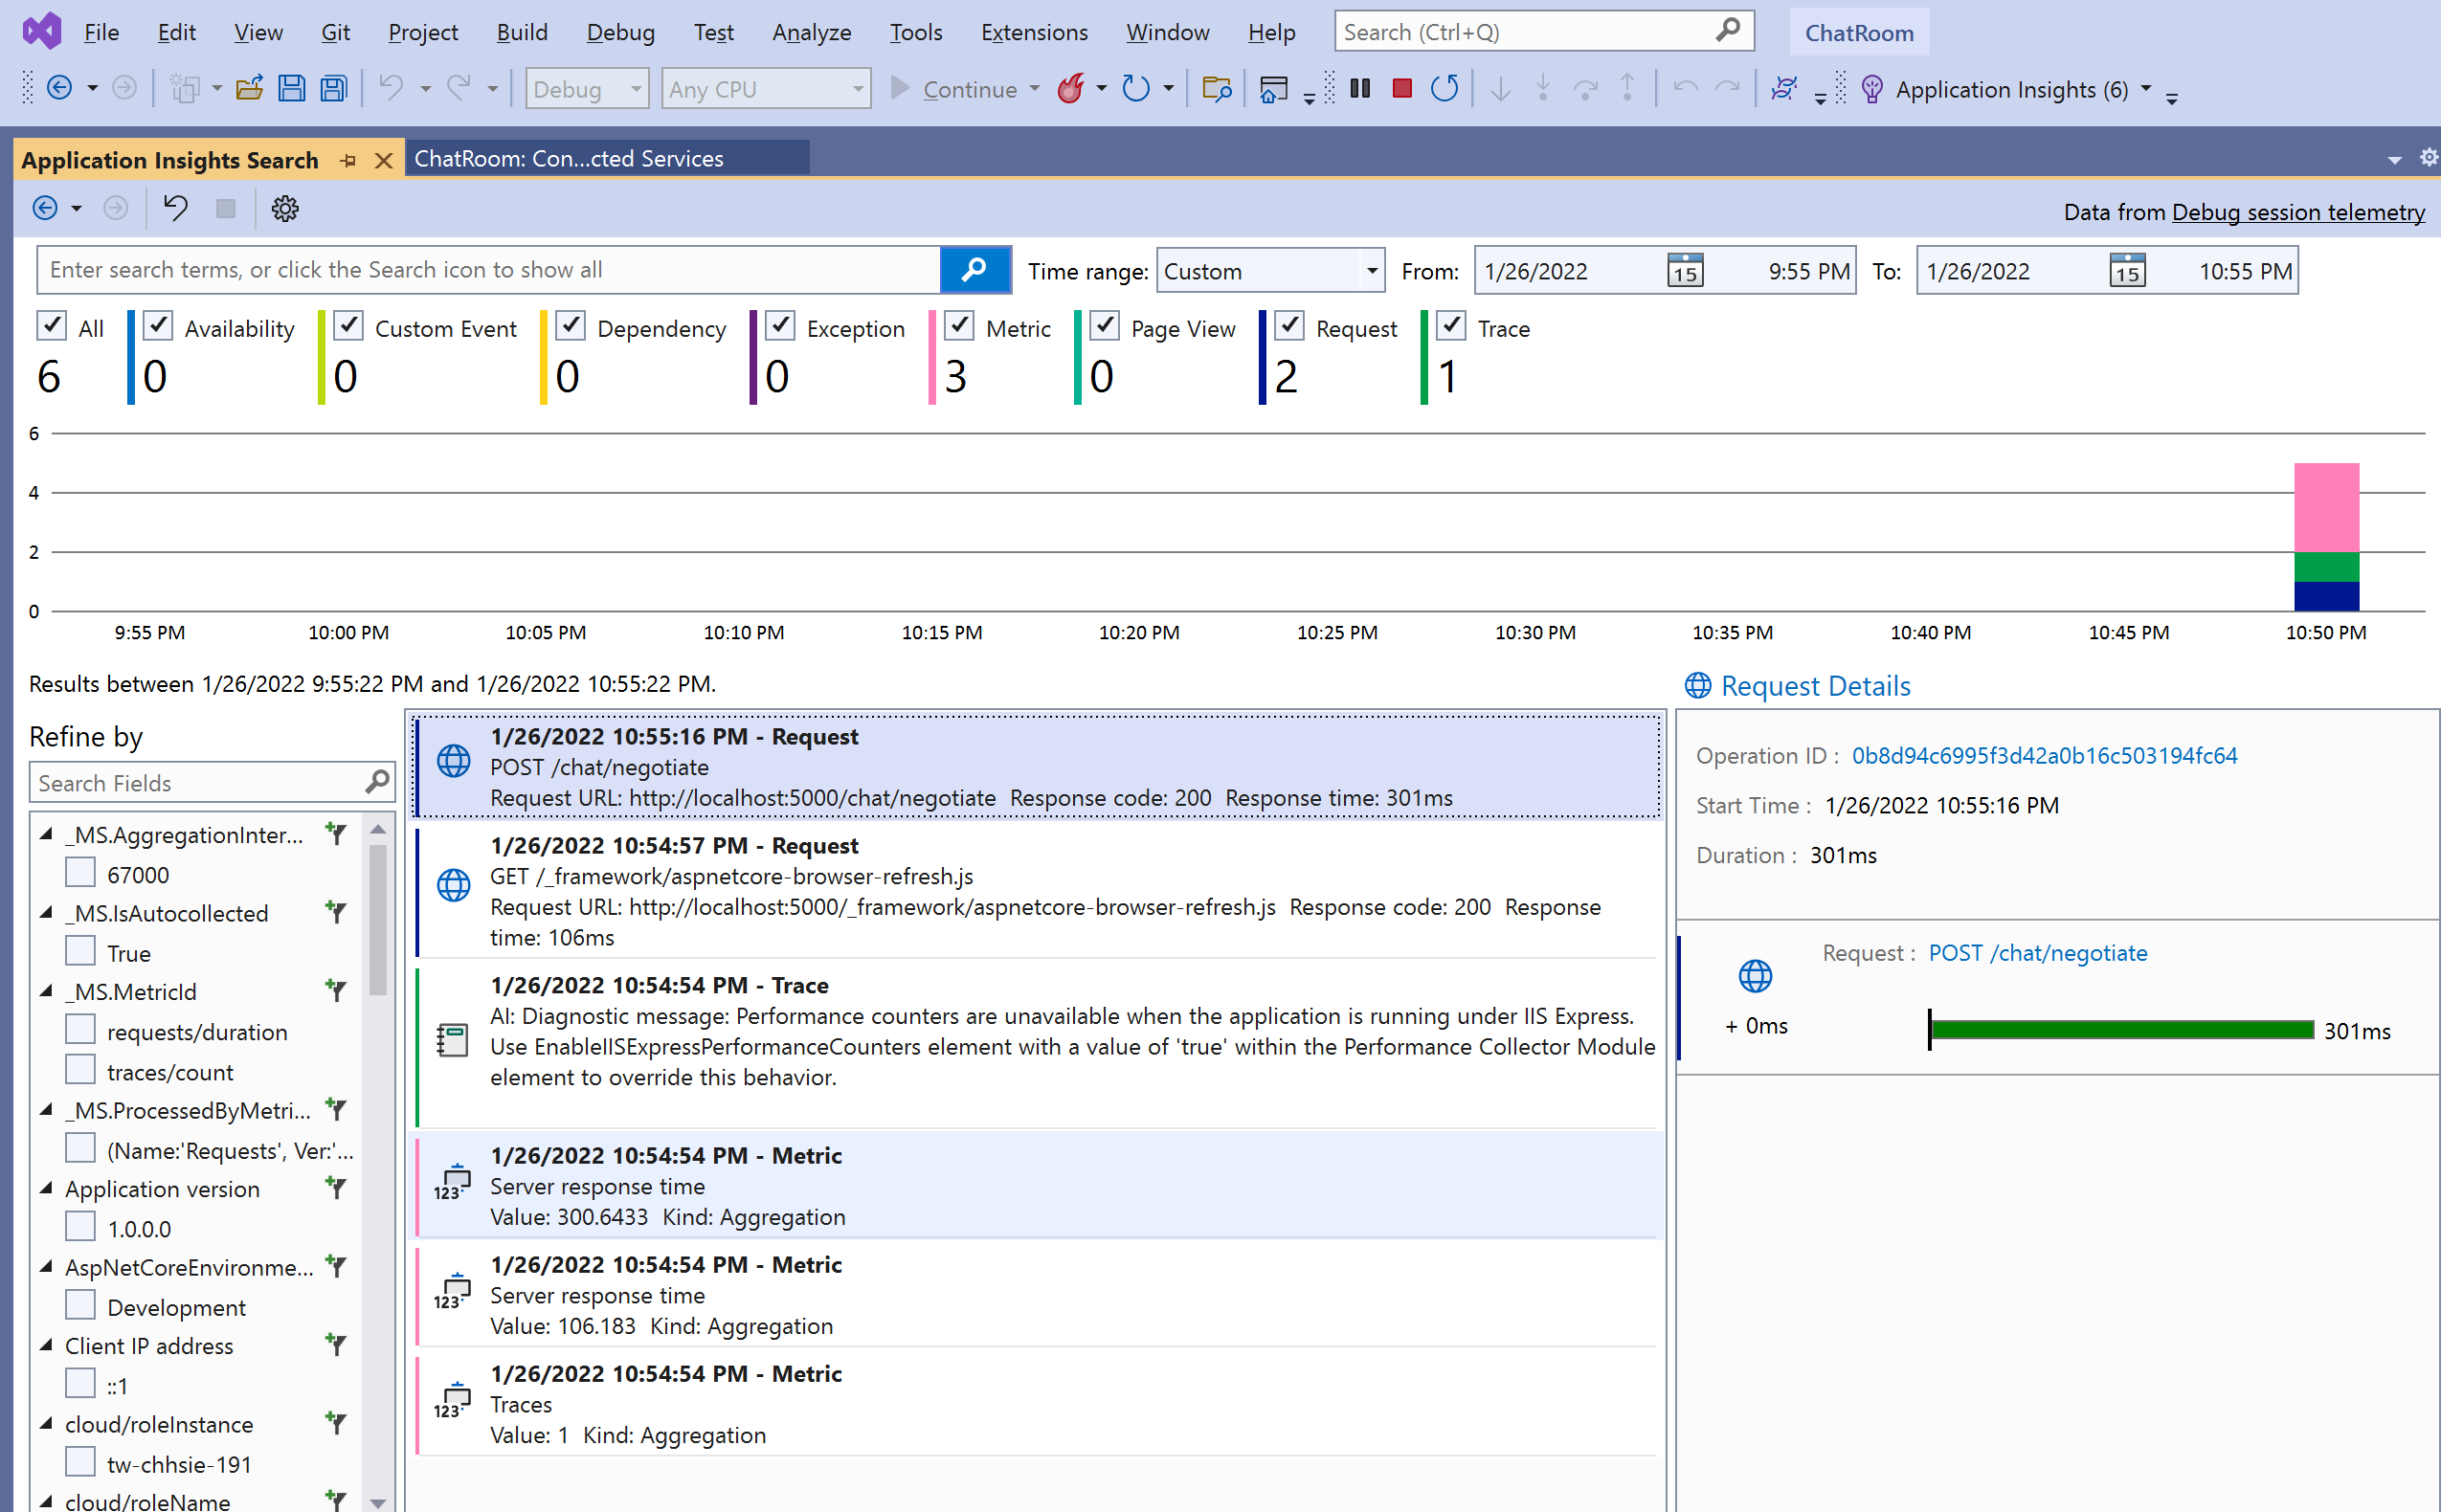Click the Visual Studio search magnifier icon
Viewport: 2441px width, 1512px height.
coord(1727,31)
